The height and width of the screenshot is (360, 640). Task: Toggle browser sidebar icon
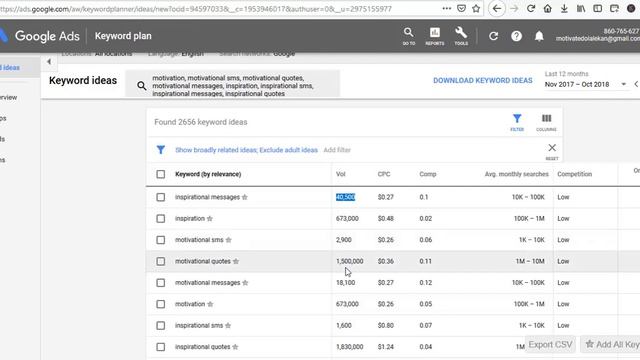pos(598,9)
